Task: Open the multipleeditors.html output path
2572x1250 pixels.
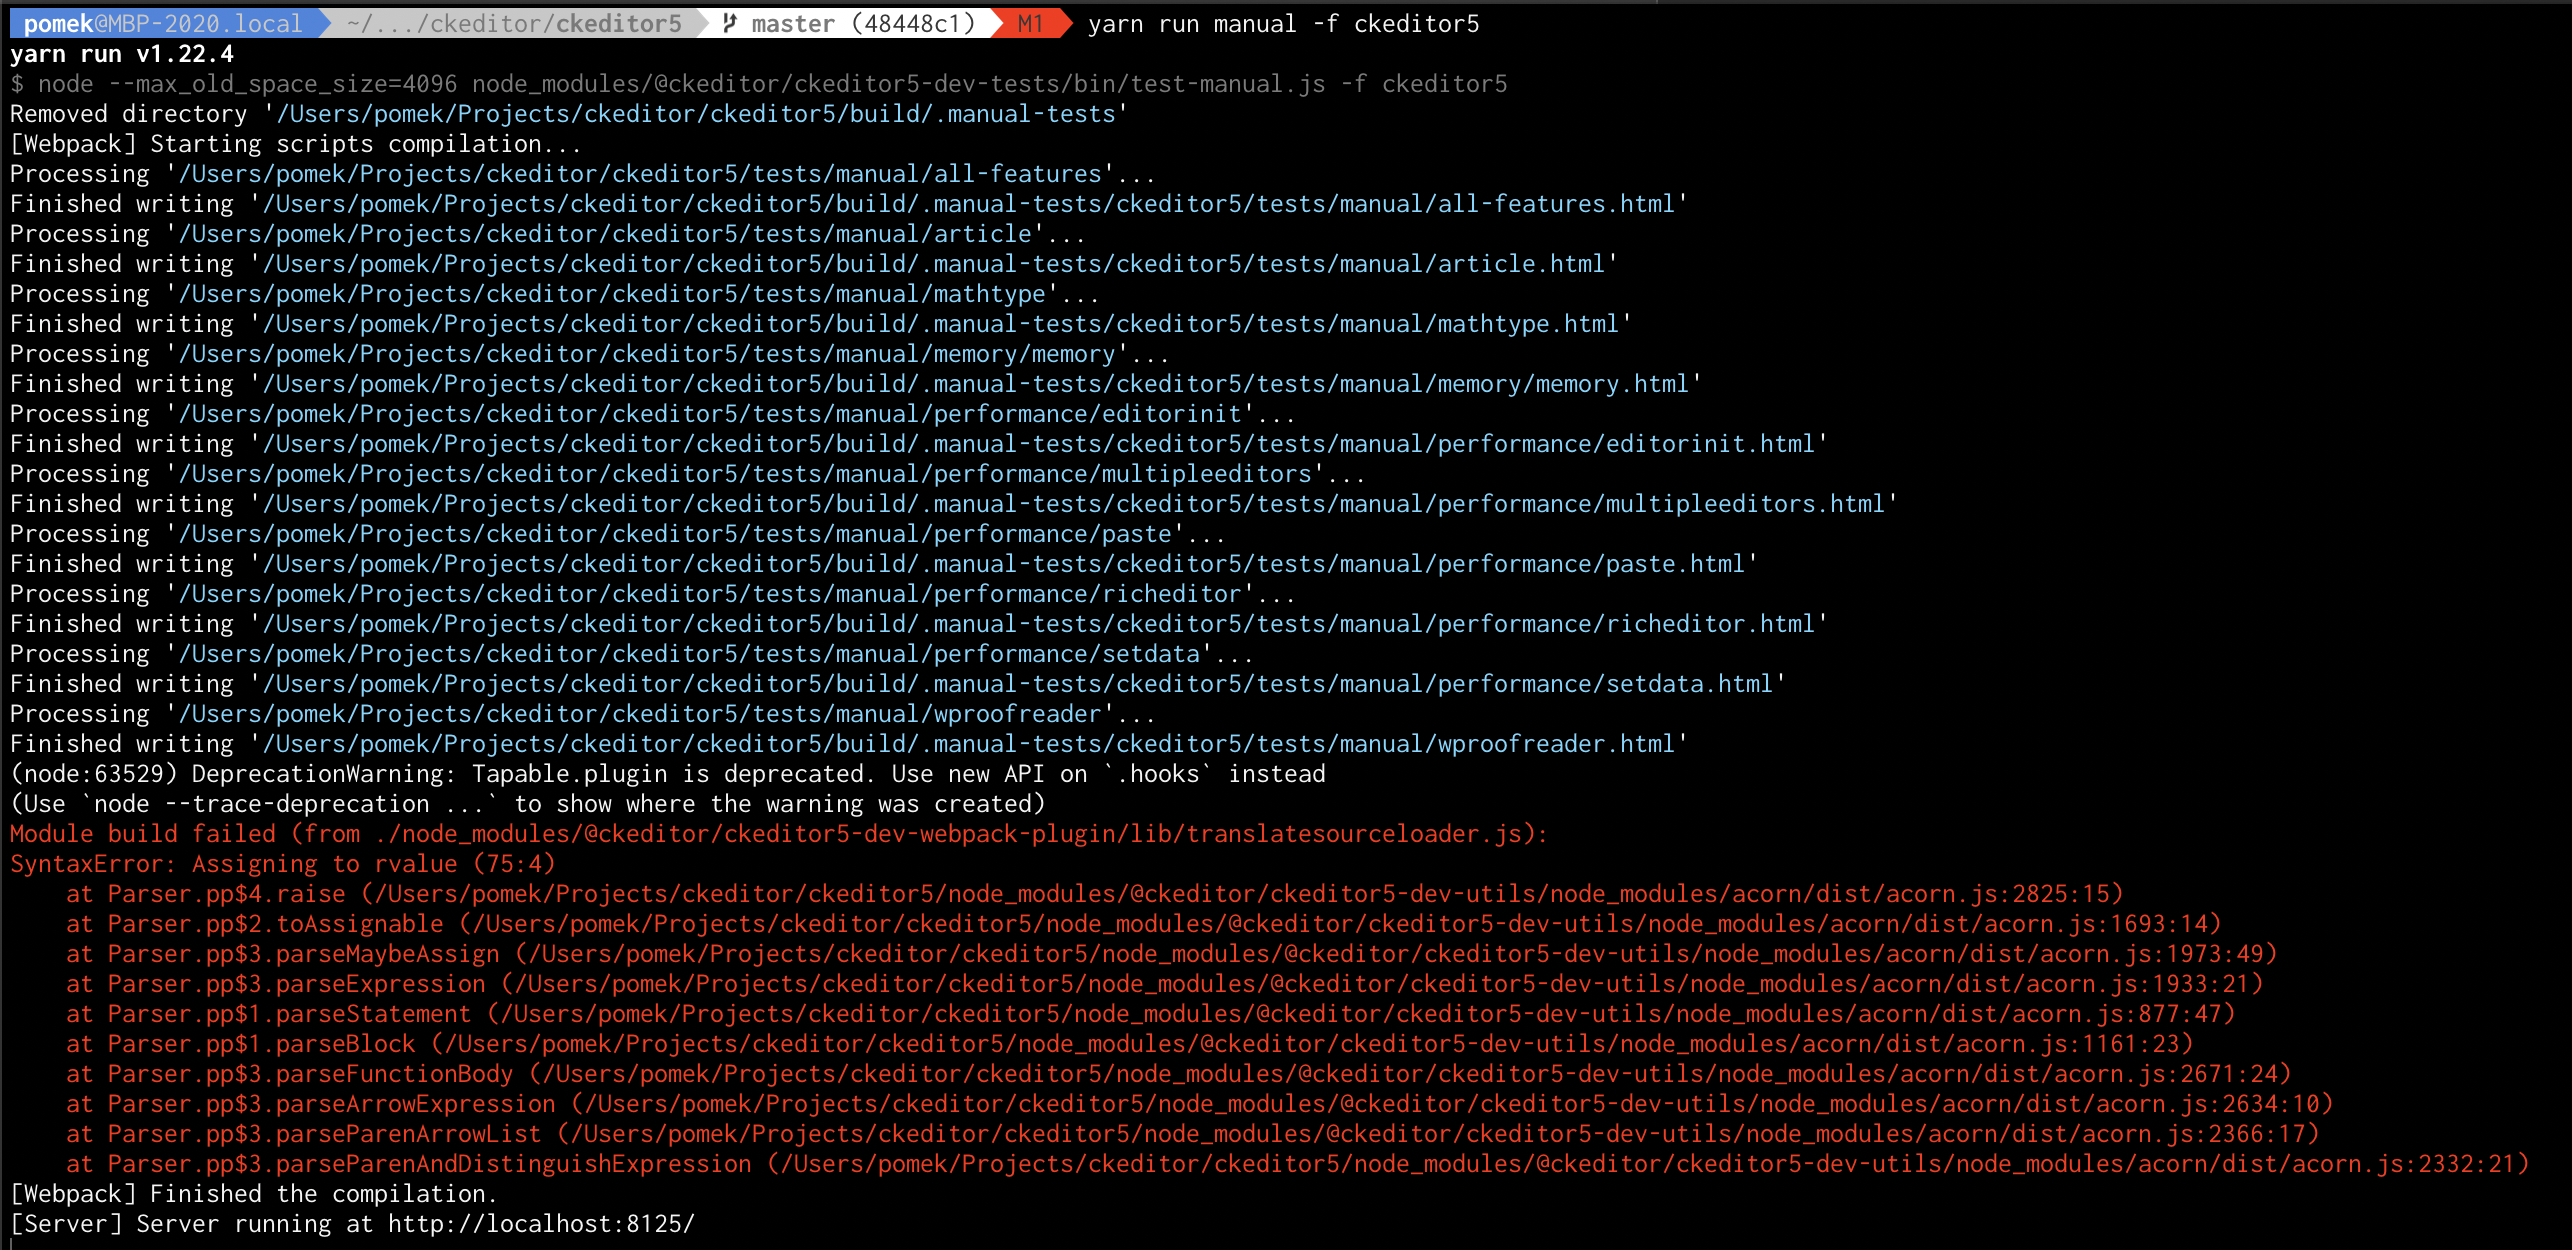Action: (1074, 503)
